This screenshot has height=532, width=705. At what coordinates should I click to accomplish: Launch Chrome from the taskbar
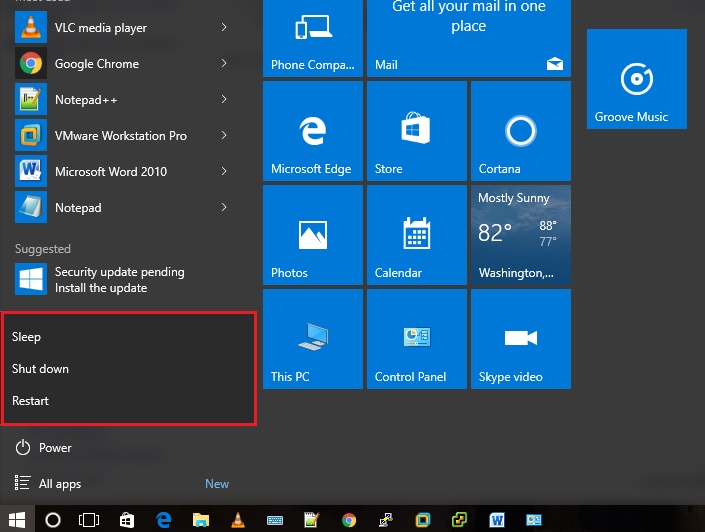click(349, 520)
